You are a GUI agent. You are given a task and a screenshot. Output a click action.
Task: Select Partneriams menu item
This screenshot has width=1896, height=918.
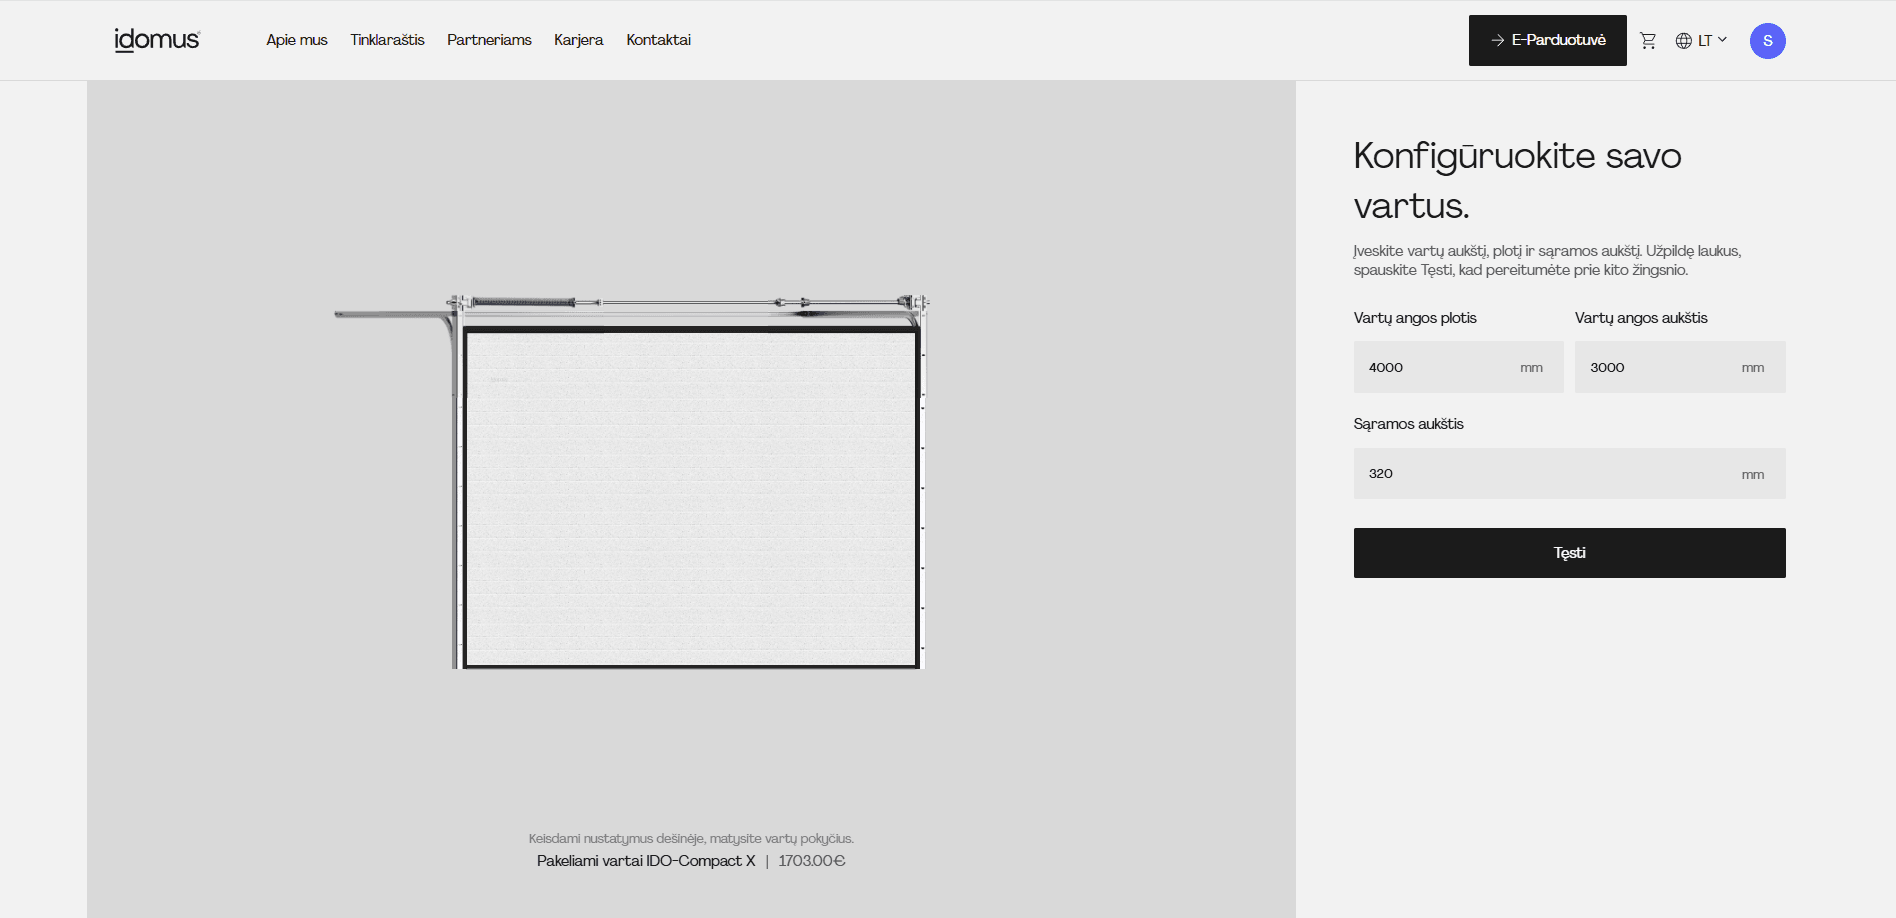(x=489, y=40)
